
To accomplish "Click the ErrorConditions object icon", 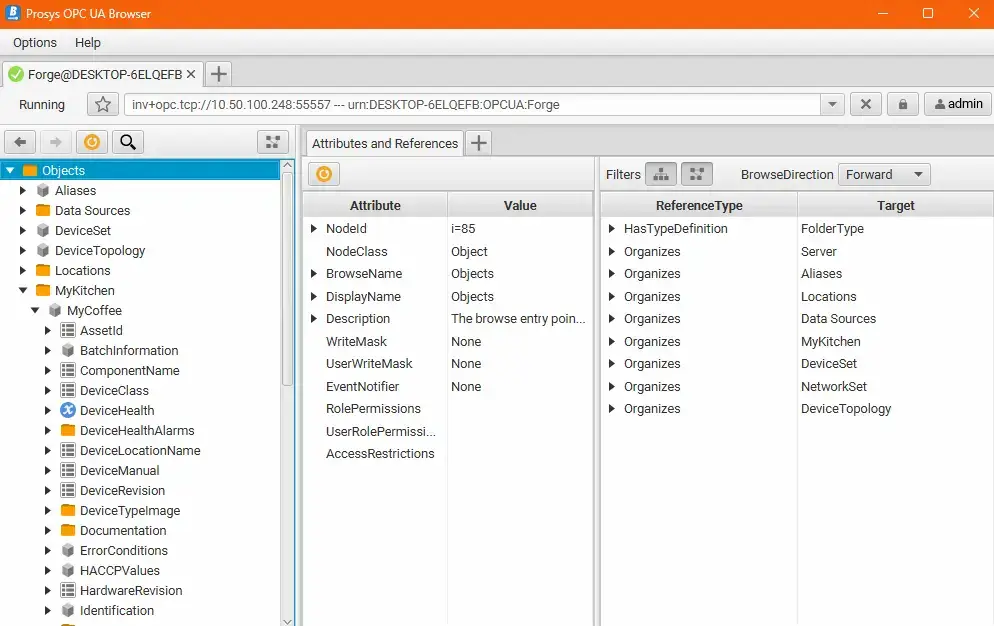I will 68,551.
